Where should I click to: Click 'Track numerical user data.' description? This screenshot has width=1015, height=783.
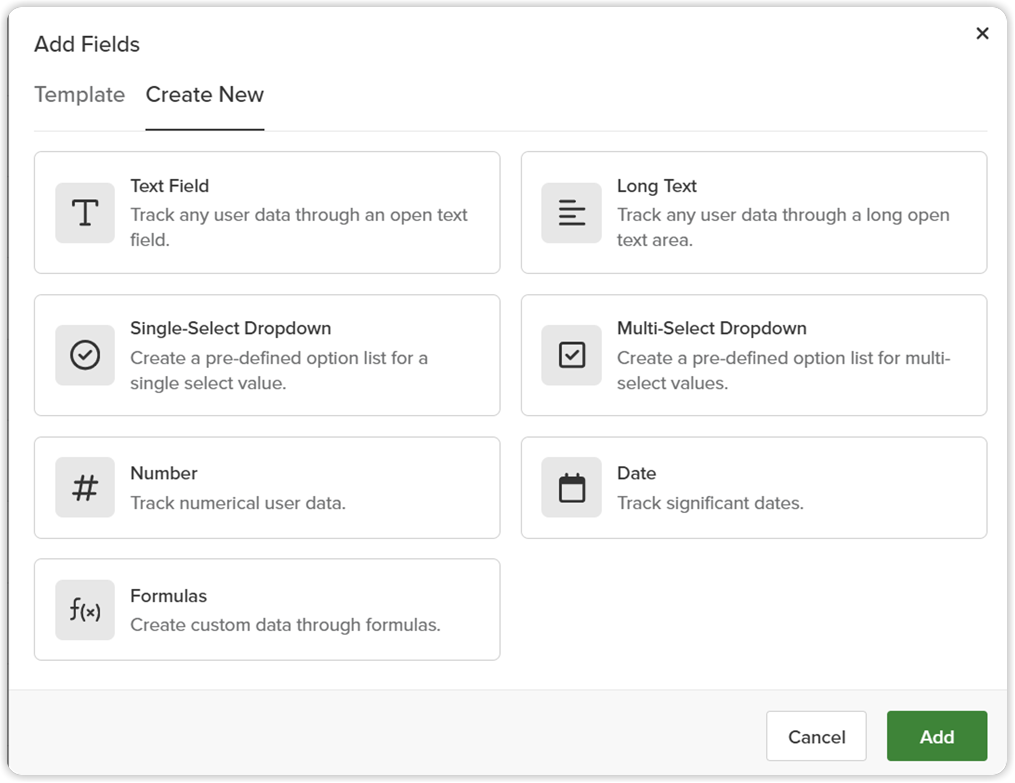pyautogui.click(x=238, y=503)
